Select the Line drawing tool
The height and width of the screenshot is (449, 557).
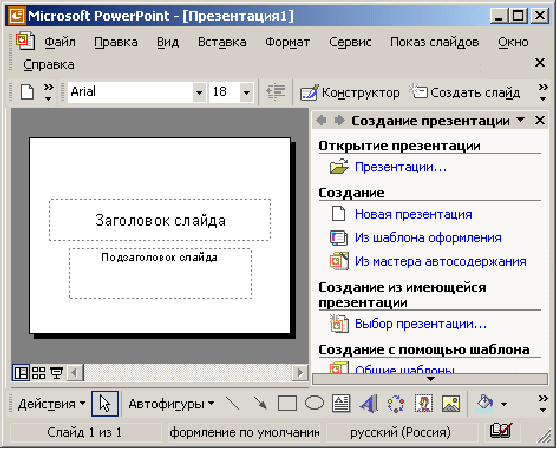click(233, 404)
